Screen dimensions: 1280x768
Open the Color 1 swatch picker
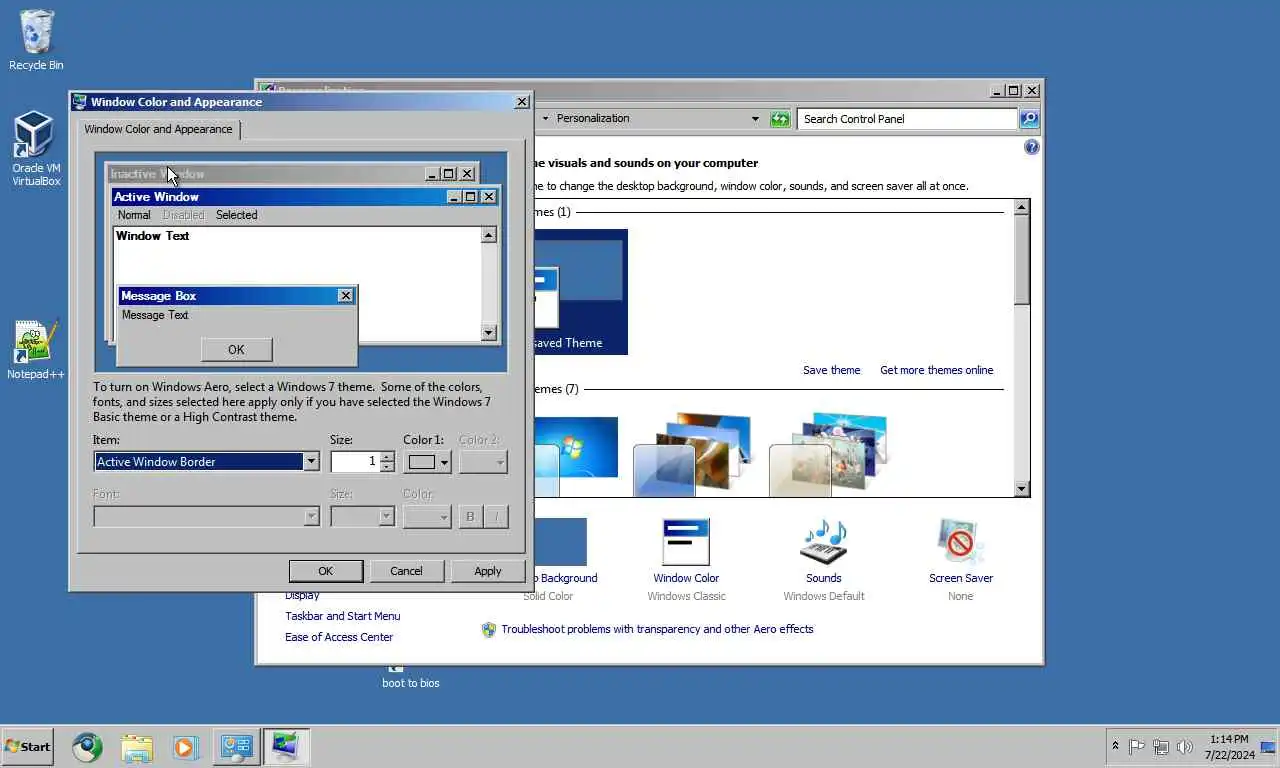tap(428, 462)
